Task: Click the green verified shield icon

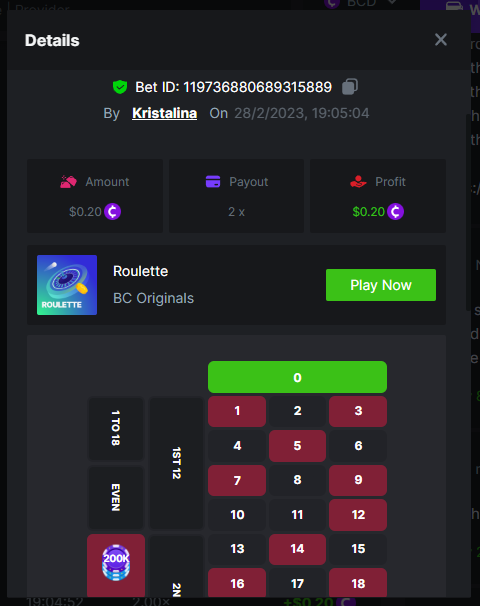Action: pyautogui.click(x=120, y=87)
